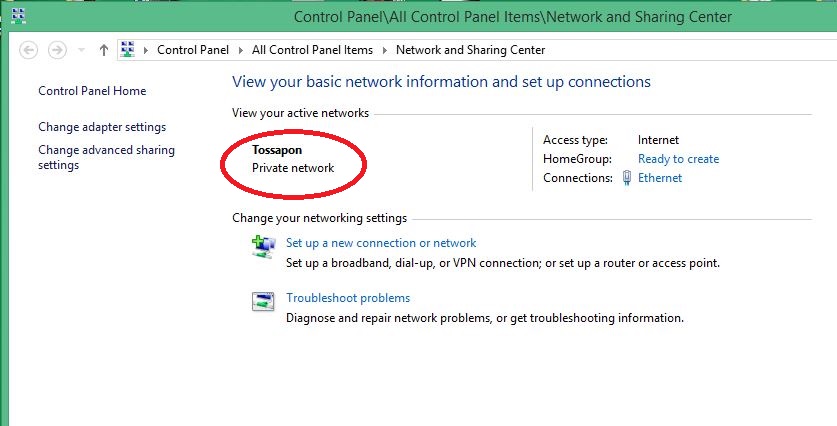Image resolution: width=837 pixels, height=426 pixels.
Task: Click the Ethernet connection plug icon
Action: pyautogui.click(x=627, y=178)
